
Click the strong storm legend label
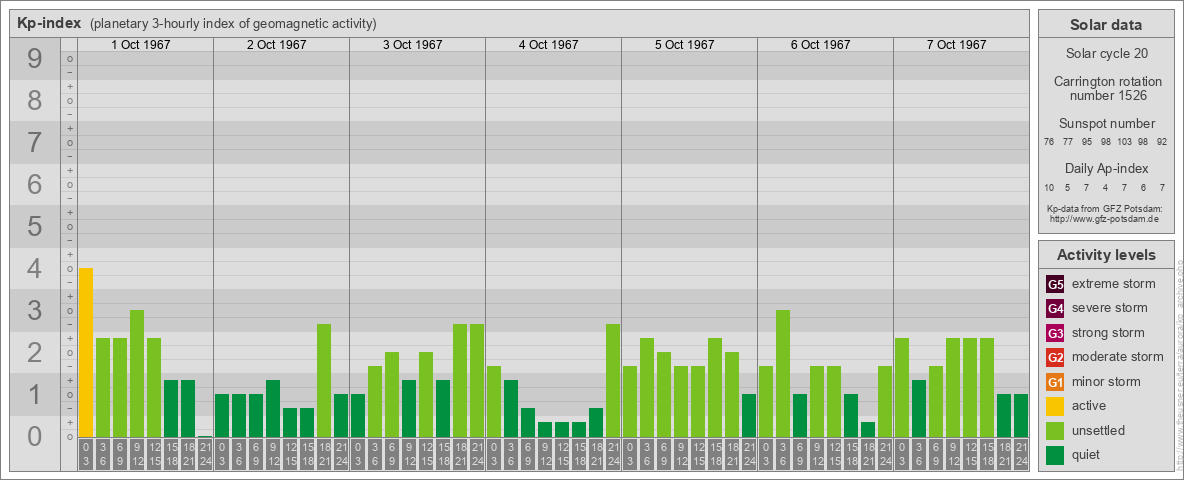click(x=1108, y=333)
